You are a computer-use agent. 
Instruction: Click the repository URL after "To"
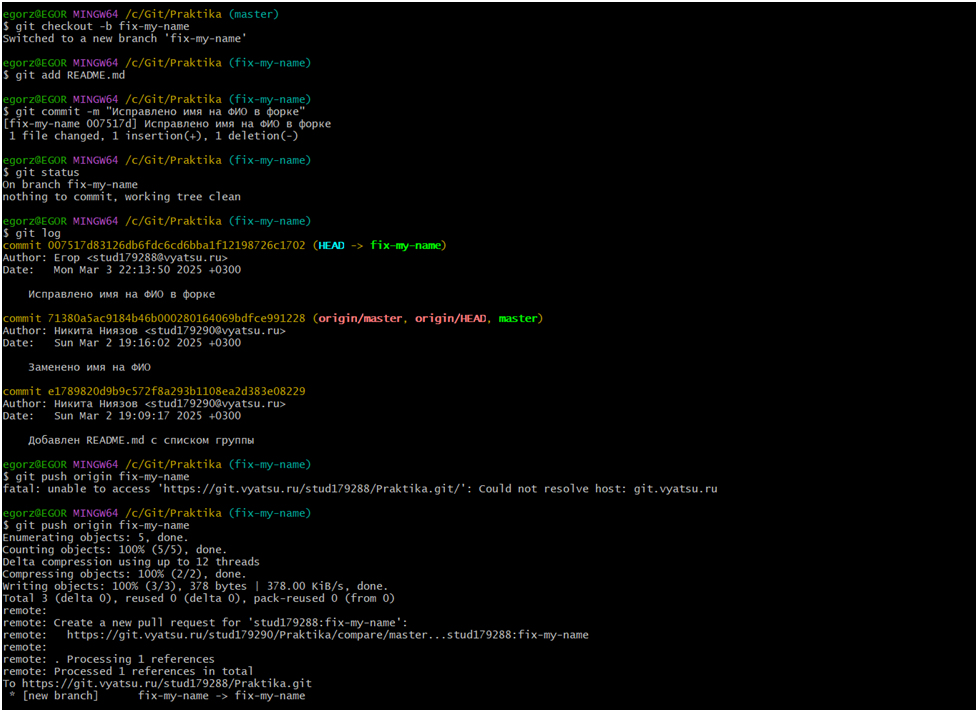click(165, 684)
